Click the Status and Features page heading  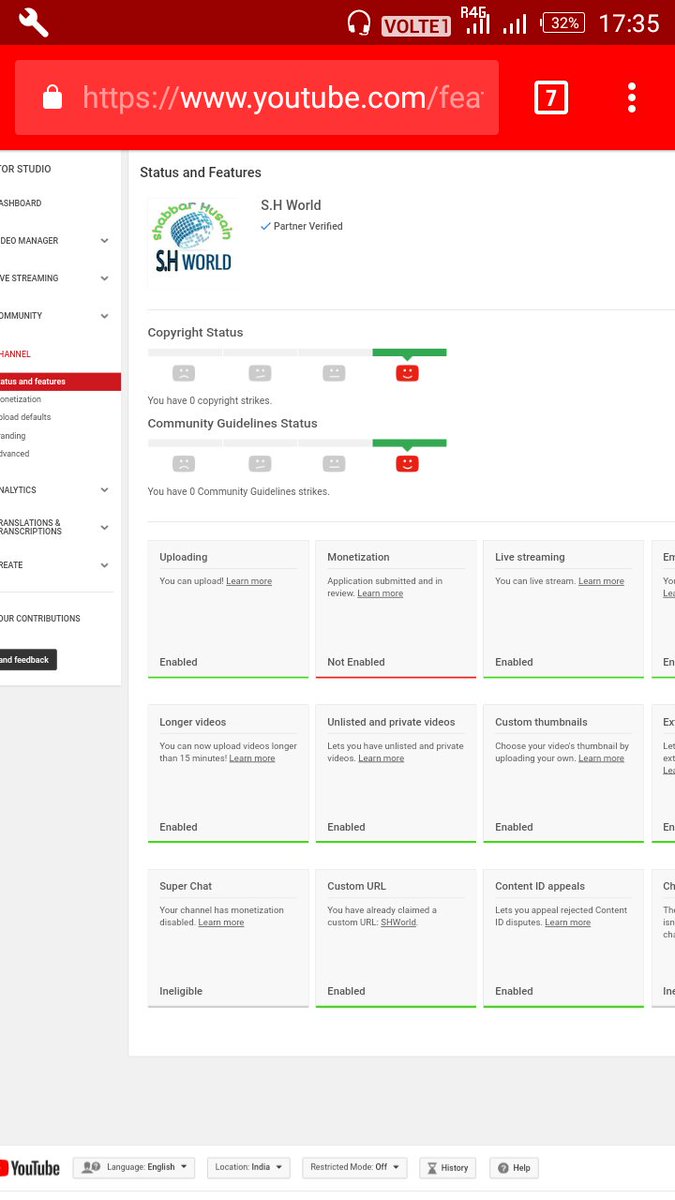(x=200, y=172)
